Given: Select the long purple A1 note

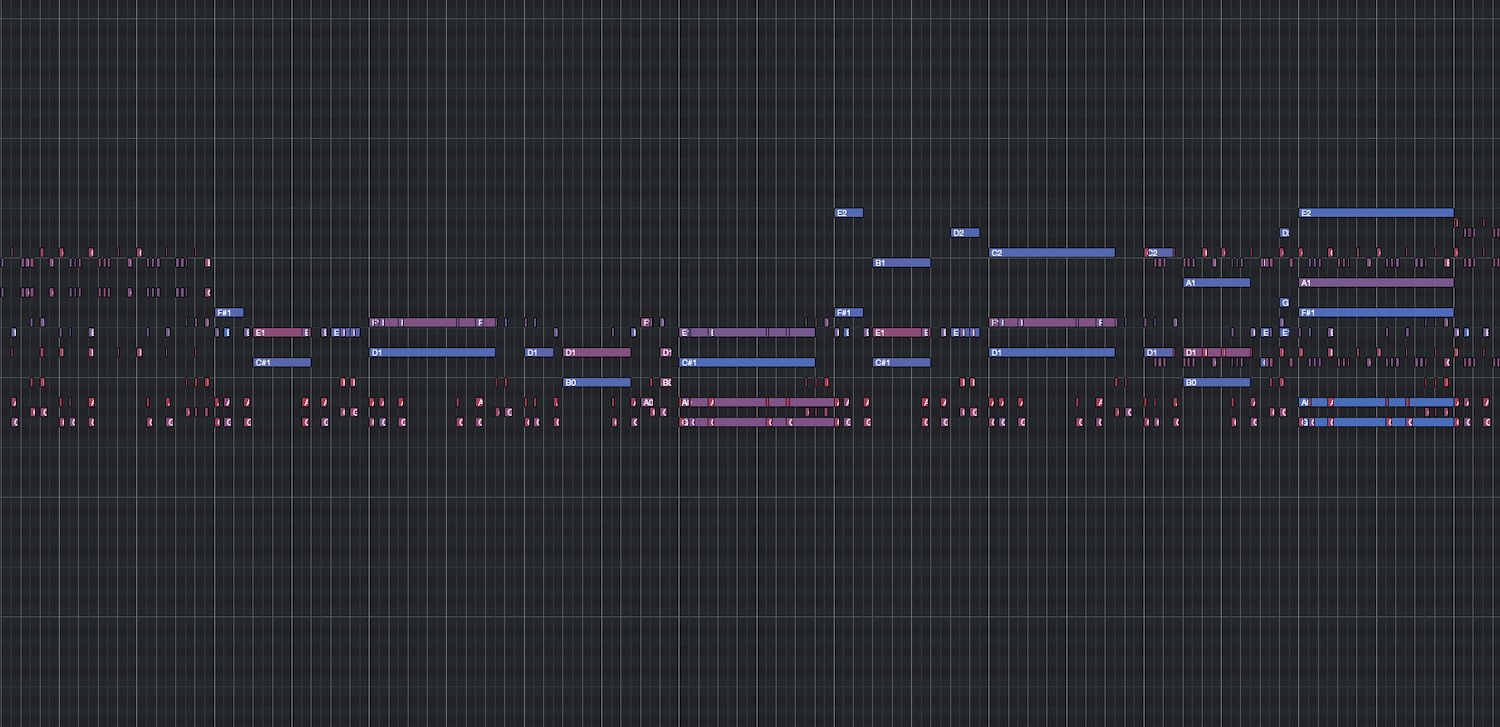Looking at the screenshot, I should [x=1376, y=283].
